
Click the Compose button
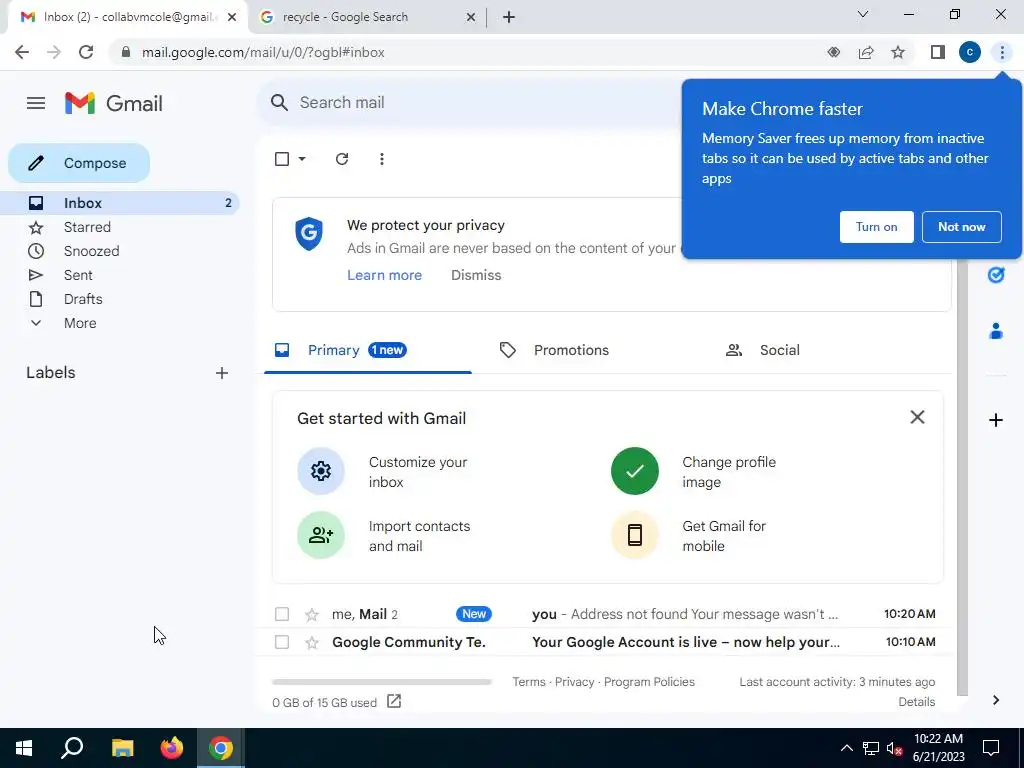[x=79, y=163]
